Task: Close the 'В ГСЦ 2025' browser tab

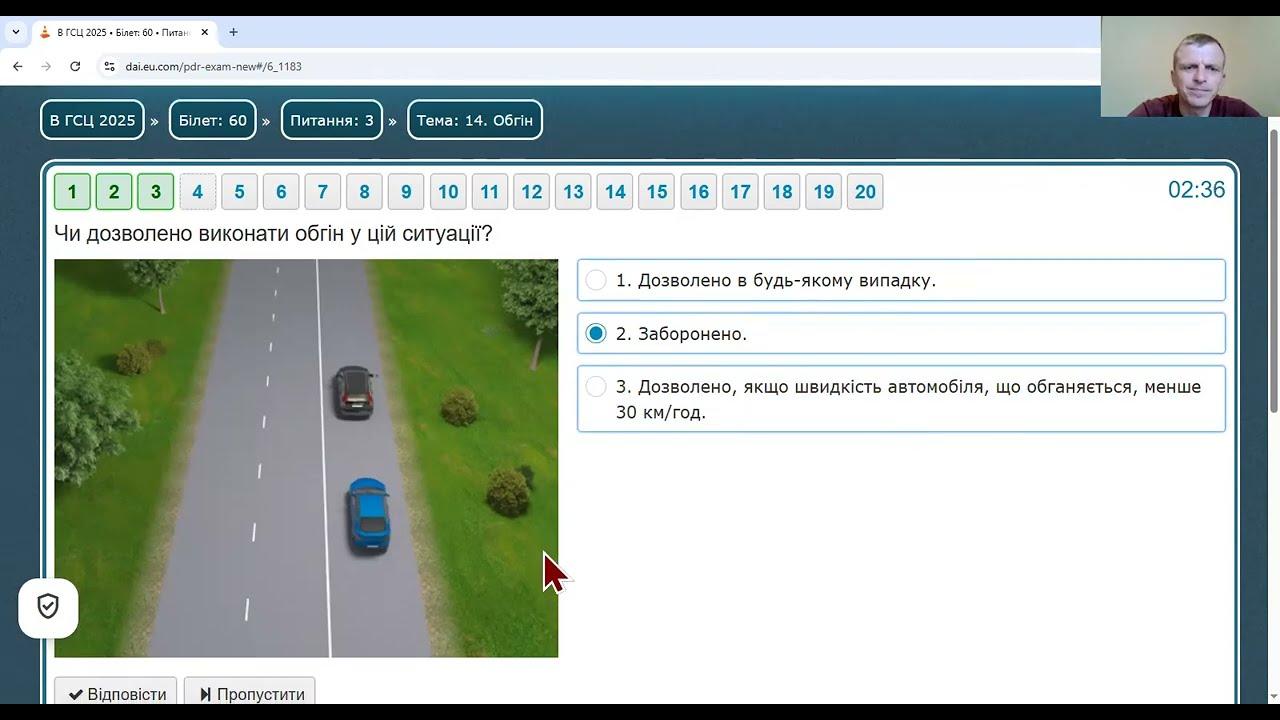Action: (204, 32)
